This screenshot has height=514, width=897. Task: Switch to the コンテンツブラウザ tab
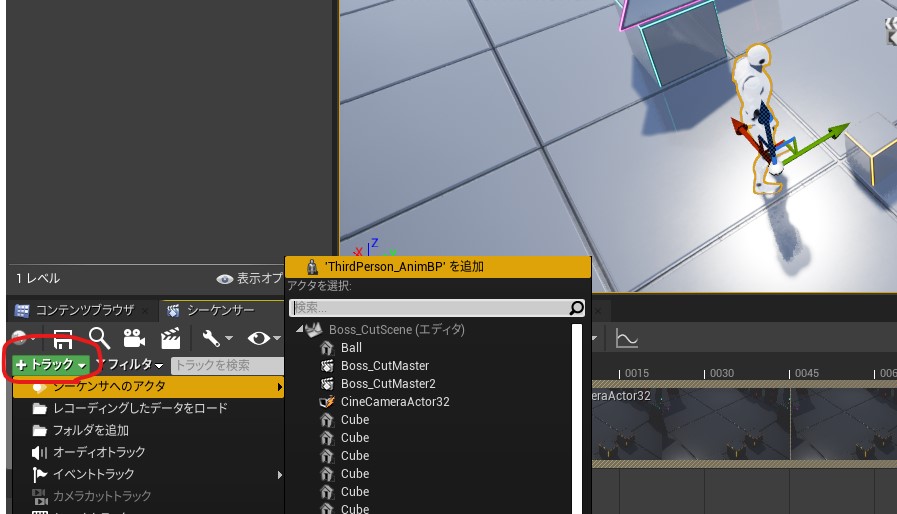85,310
